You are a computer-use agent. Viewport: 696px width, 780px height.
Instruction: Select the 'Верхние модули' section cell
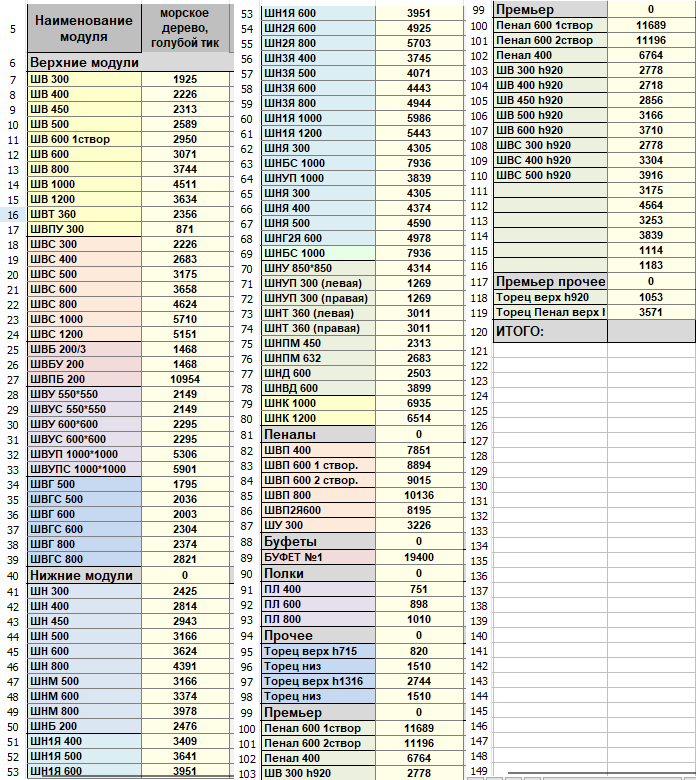84,62
